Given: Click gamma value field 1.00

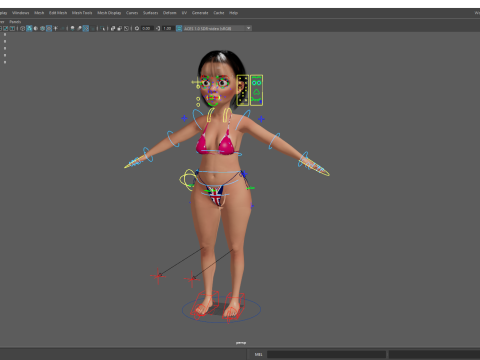Looking at the screenshot, I should click(x=167, y=28).
